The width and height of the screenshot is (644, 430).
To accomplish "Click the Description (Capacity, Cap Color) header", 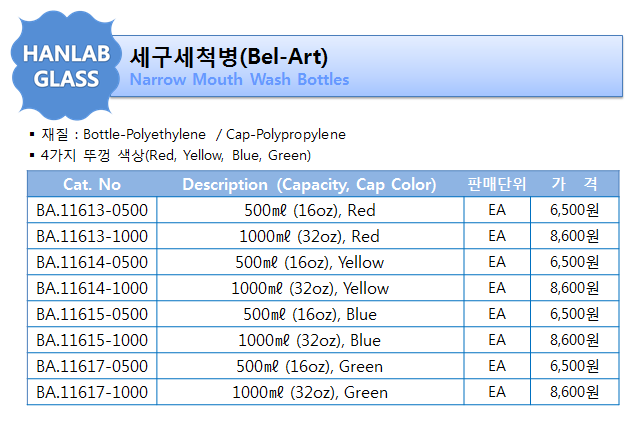I will pos(309,185).
